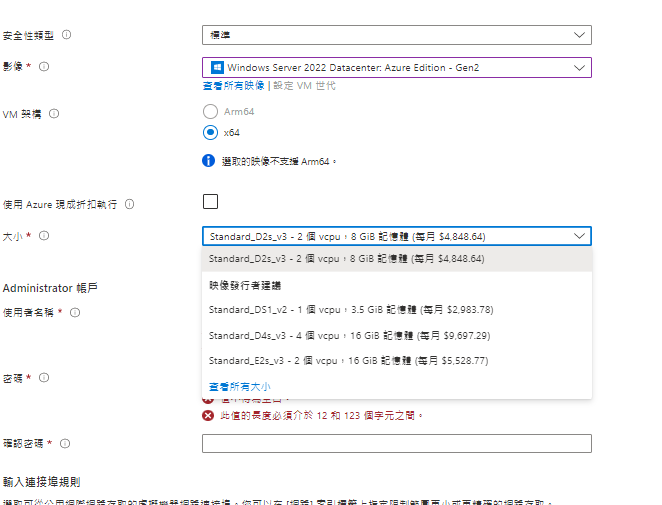Enable the Azure 現成折扣執行 checkbox
Viewport: 662px width, 505px height.
[x=210, y=201]
